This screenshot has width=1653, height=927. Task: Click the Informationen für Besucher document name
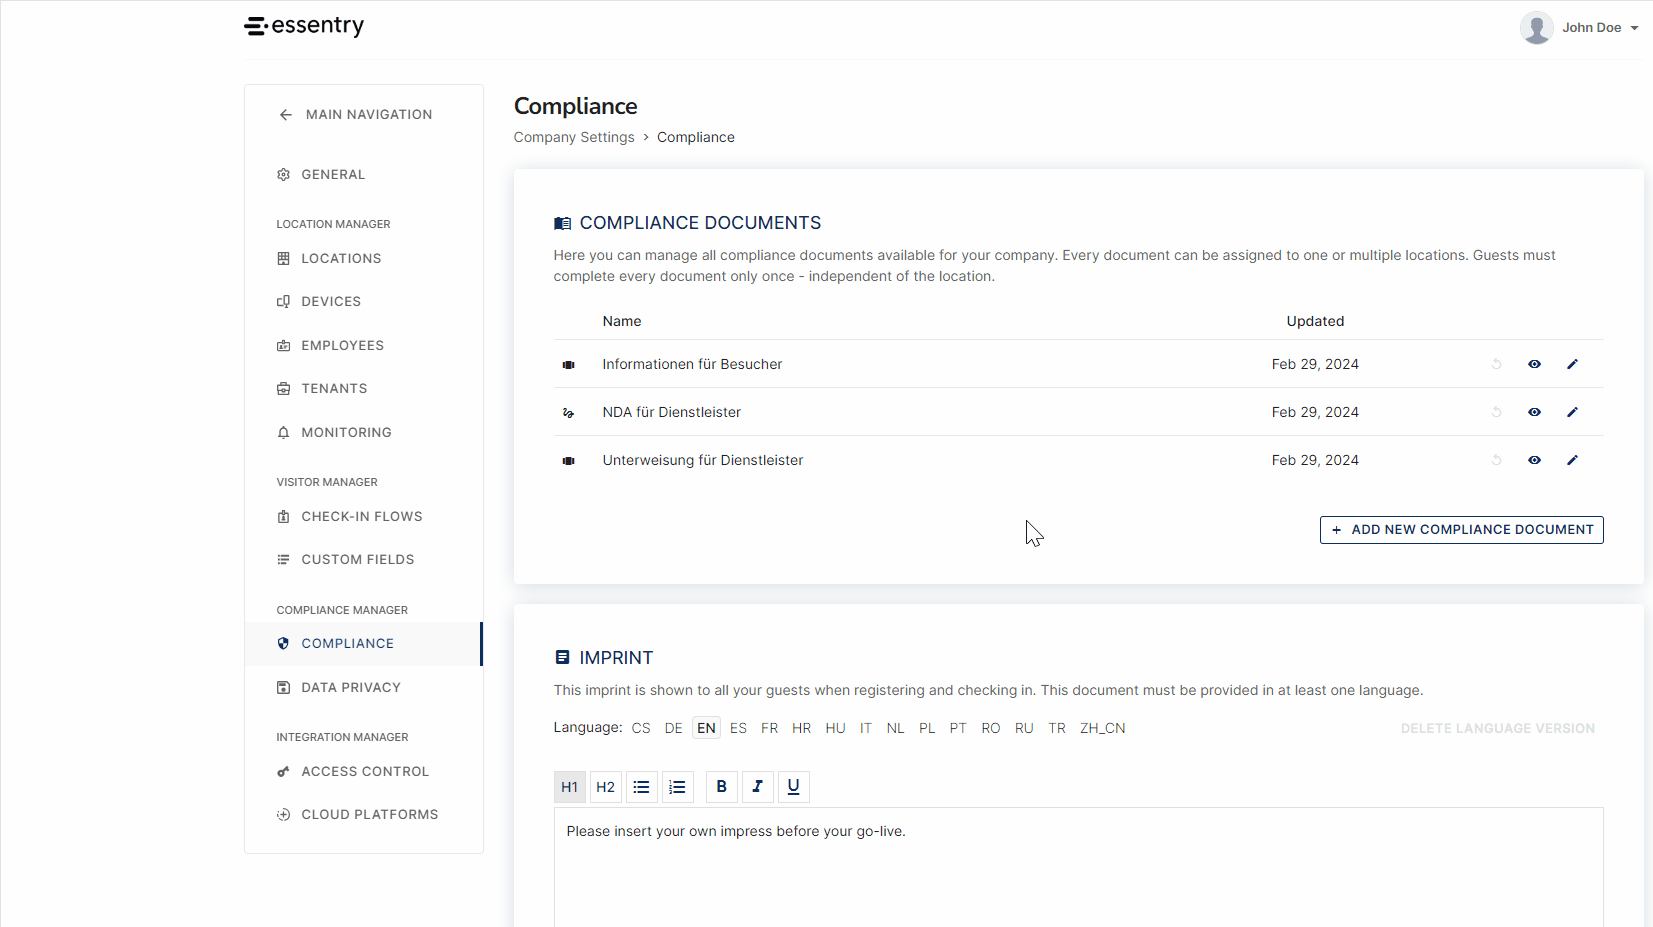[x=692, y=365]
